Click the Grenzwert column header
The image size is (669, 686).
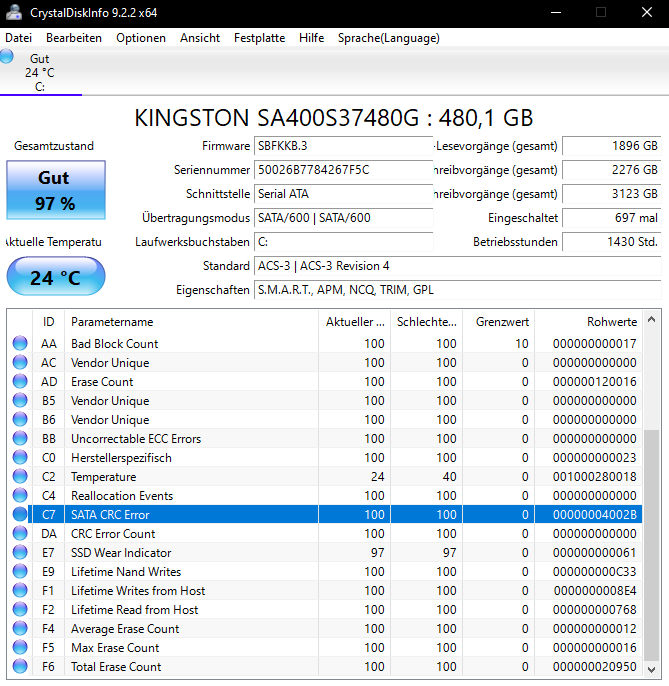click(x=499, y=322)
